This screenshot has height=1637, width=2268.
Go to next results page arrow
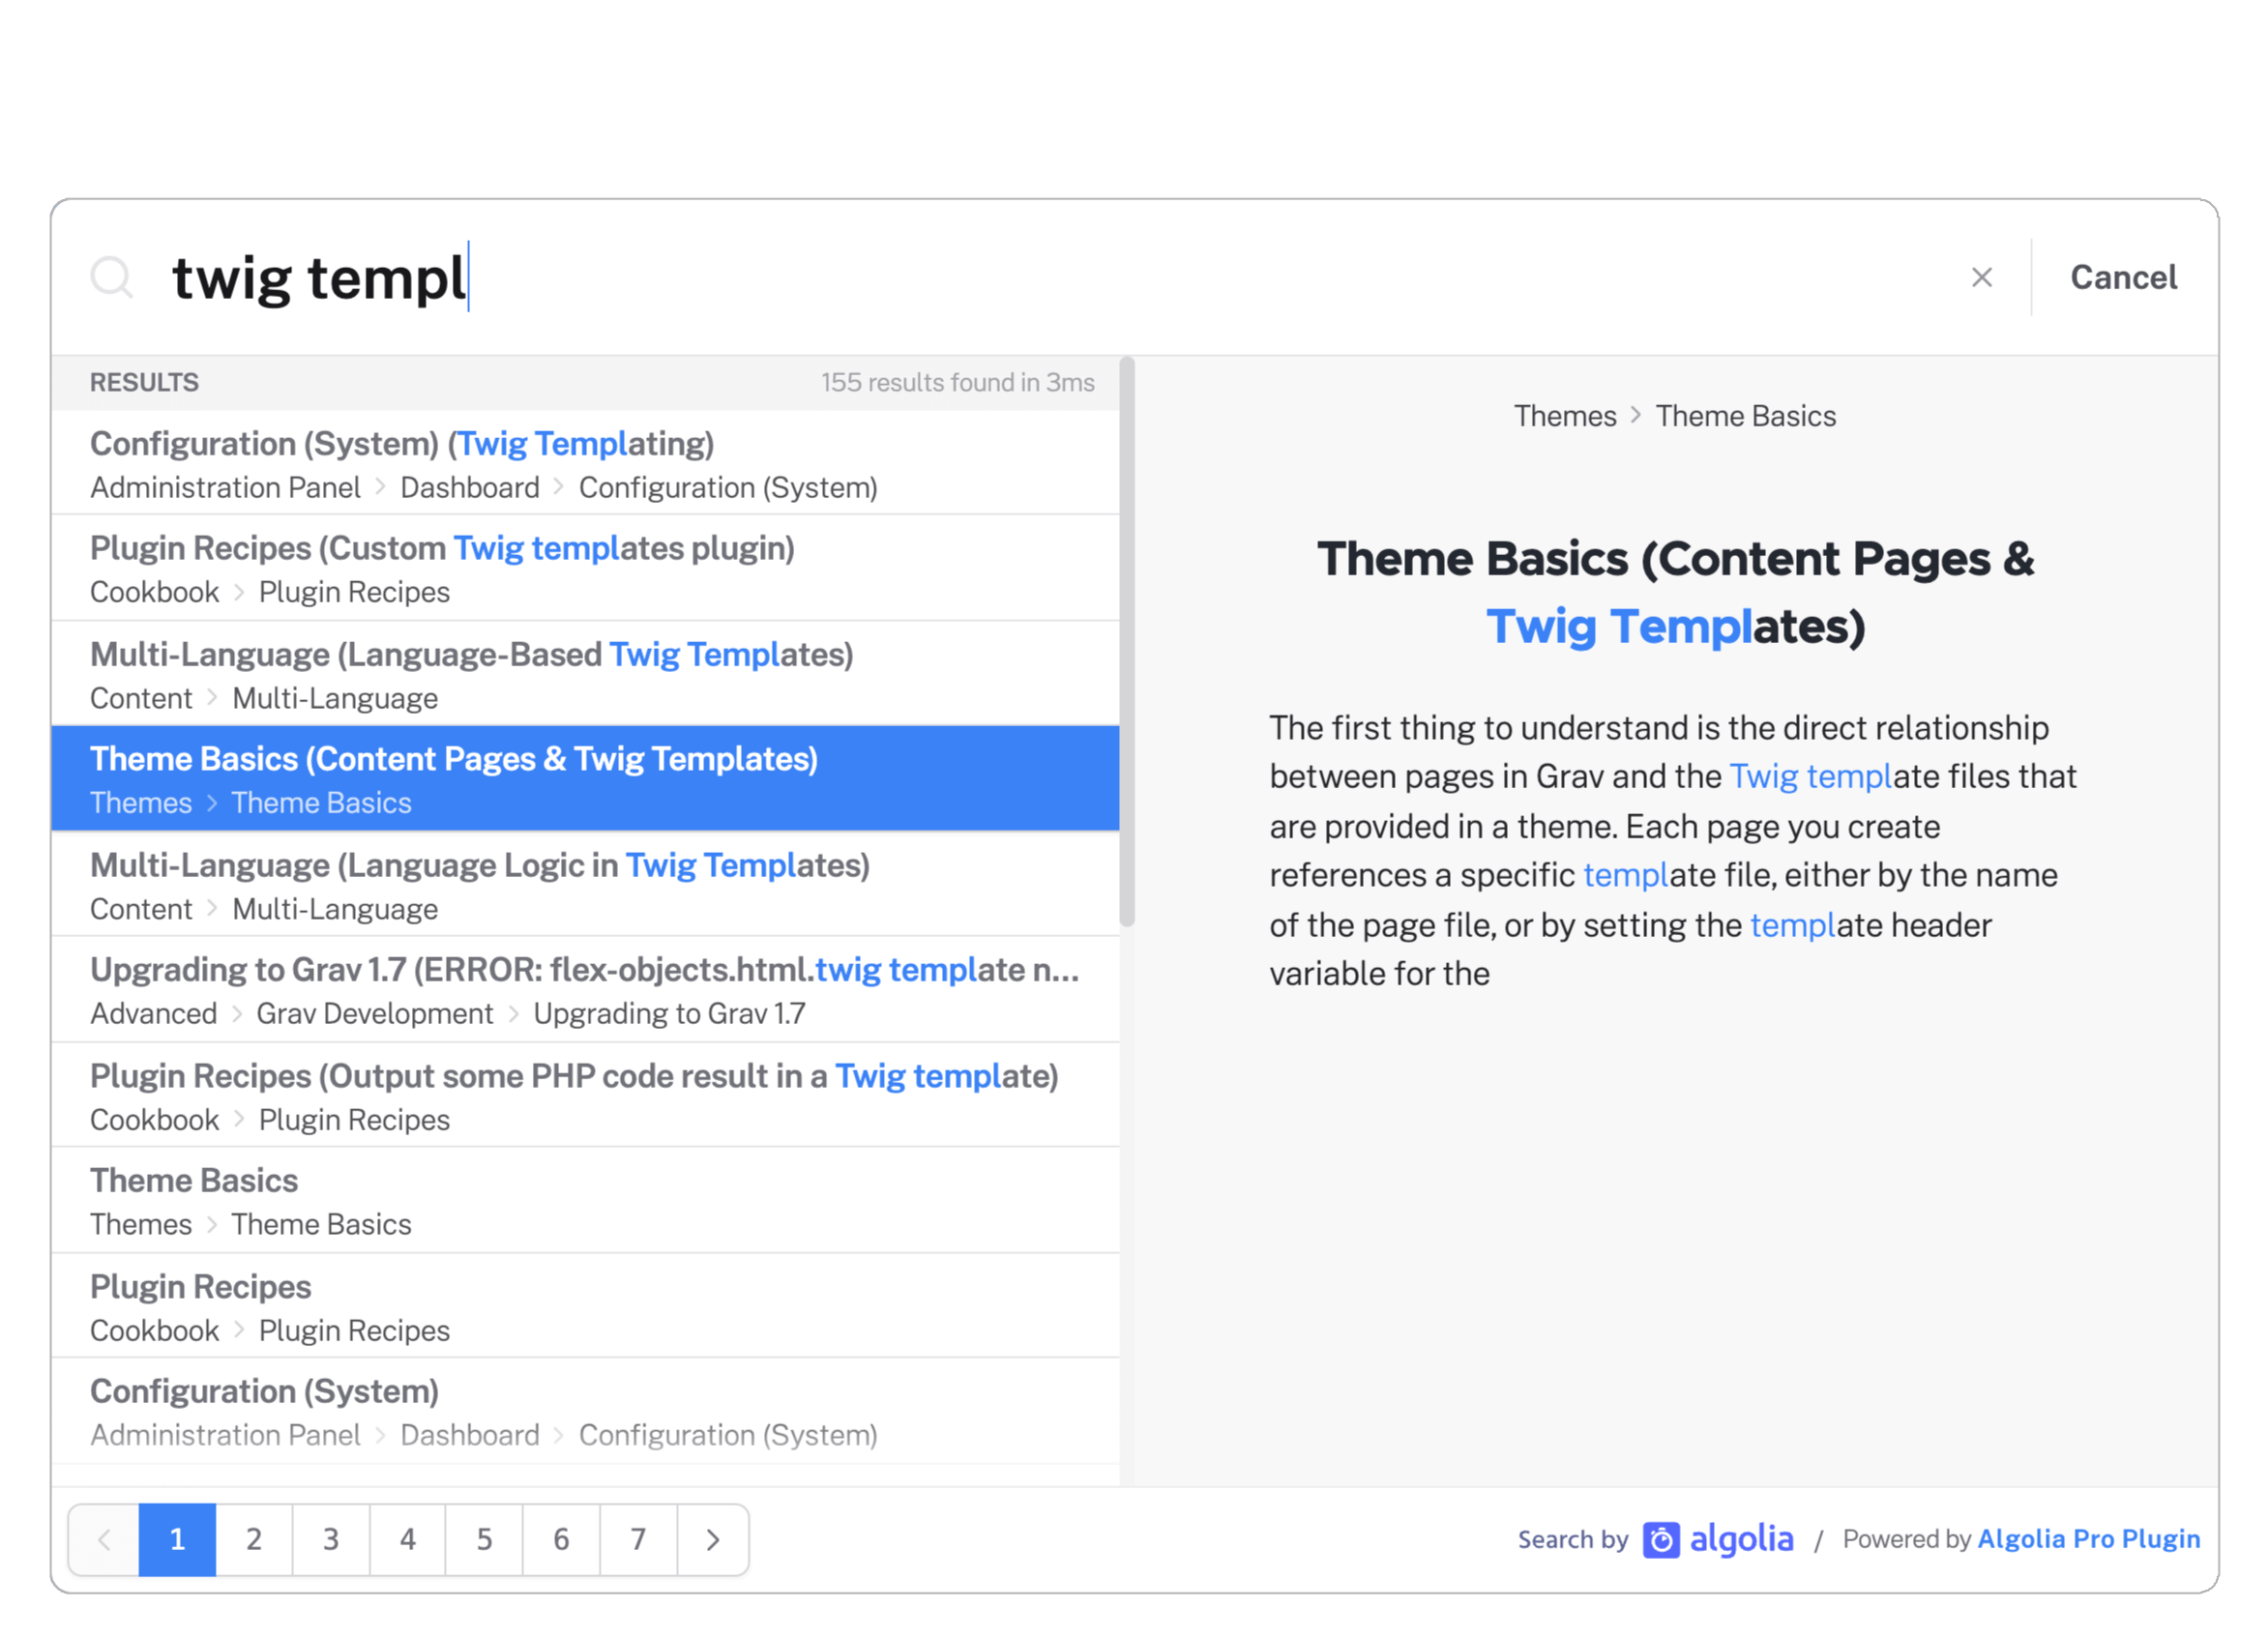(x=713, y=1539)
